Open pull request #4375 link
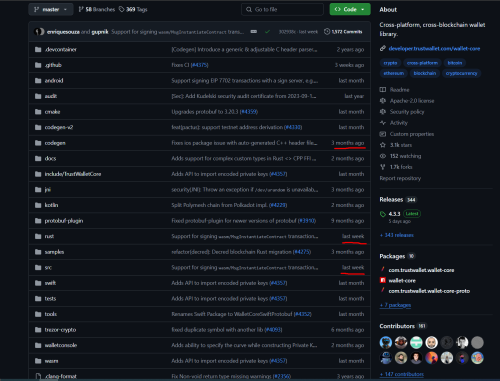 (x=199, y=65)
